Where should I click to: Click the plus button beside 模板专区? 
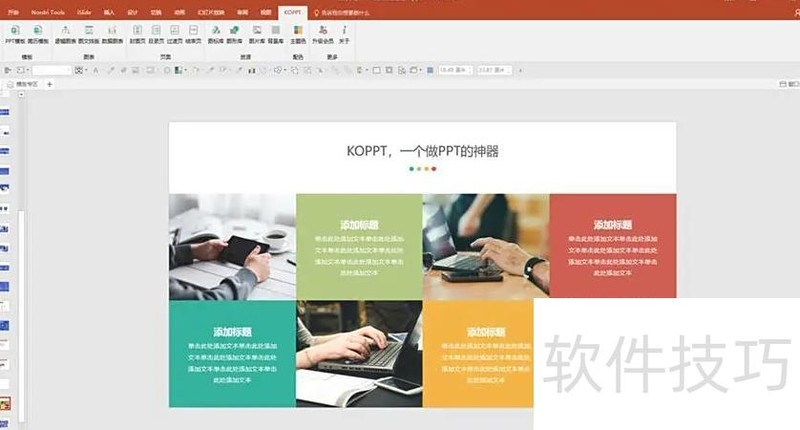pyautogui.click(x=49, y=84)
